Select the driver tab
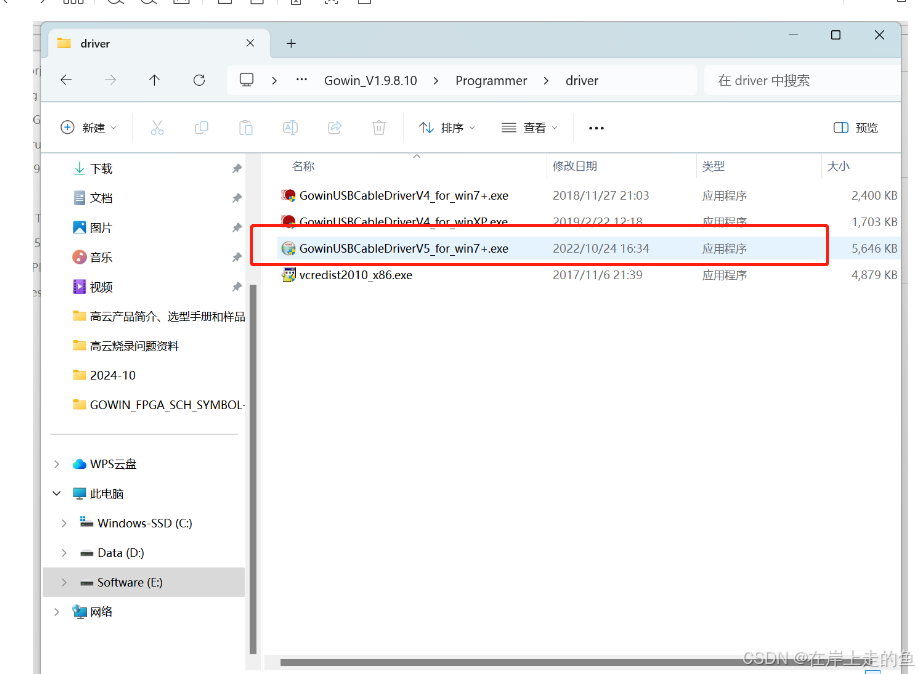This screenshot has height=674, width=919. pyautogui.click(x=158, y=43)
